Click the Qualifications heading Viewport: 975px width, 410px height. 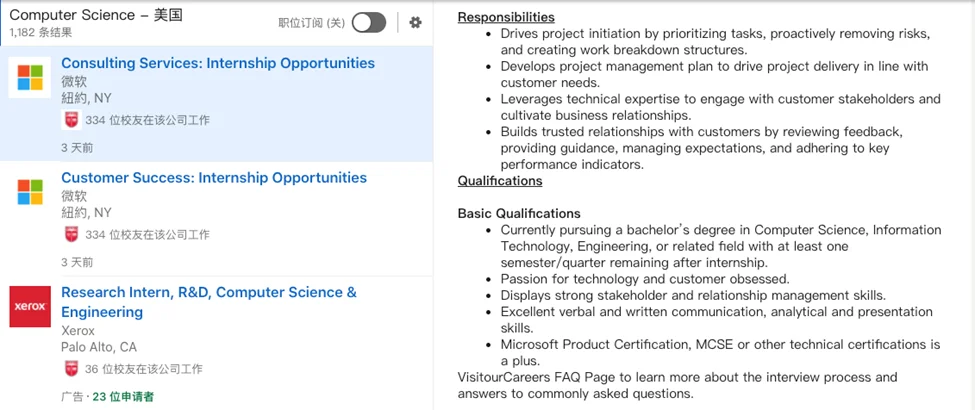click(500, 181)
